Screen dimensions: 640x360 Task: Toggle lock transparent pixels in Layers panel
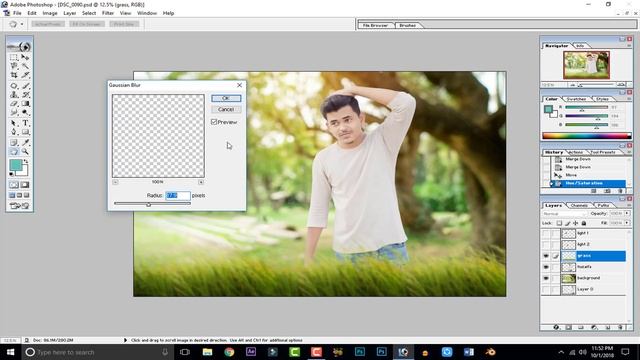(x=559, y=223)
